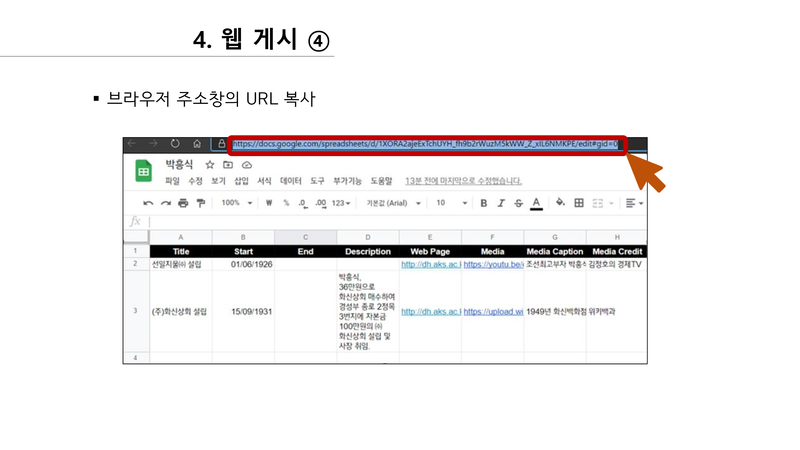Toggle strikethrough formatting
Image resolution: width=800 pixels, height=450 pixels.
518,203
